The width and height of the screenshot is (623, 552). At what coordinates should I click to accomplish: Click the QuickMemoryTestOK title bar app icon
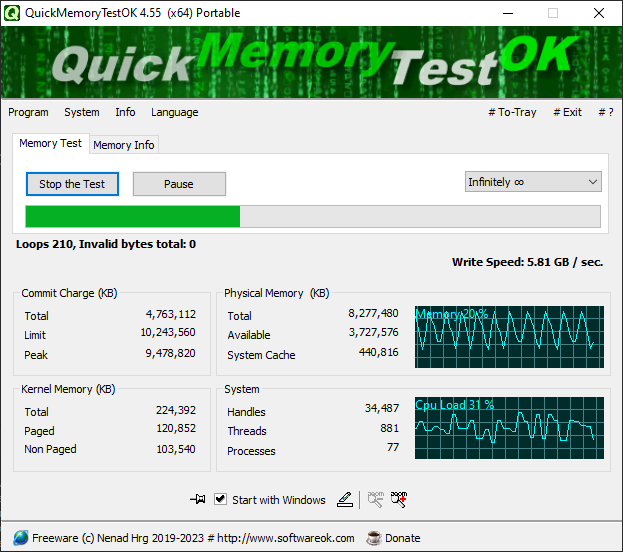pos(12,13)
